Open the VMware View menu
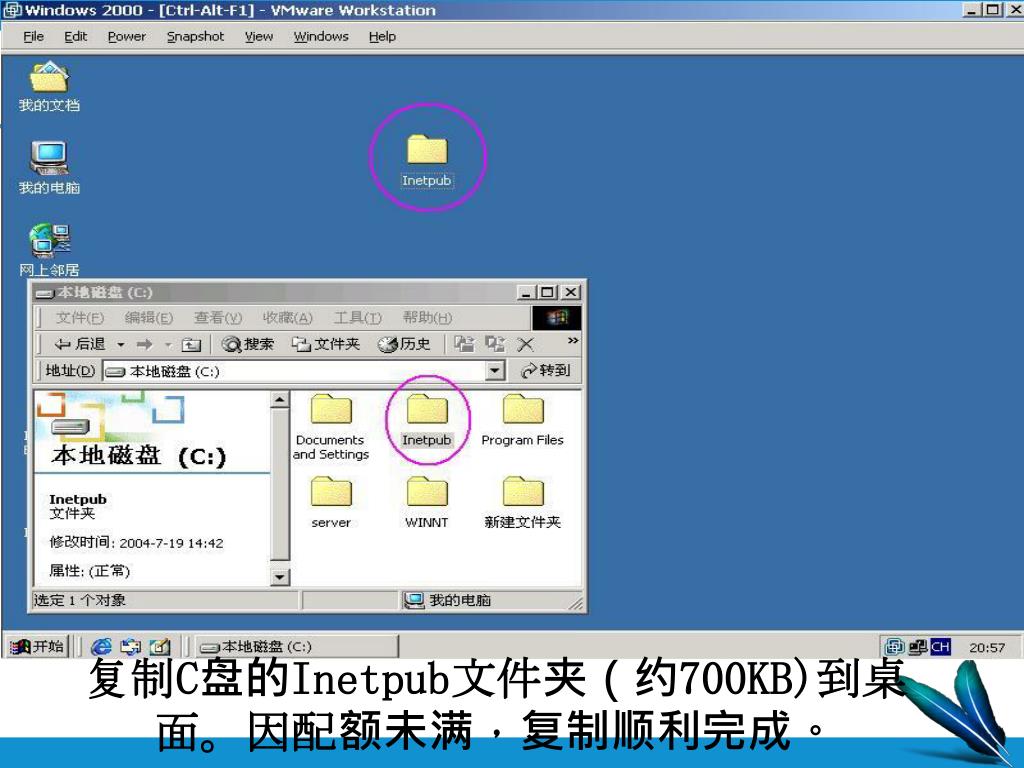 (x=259, y=37)
